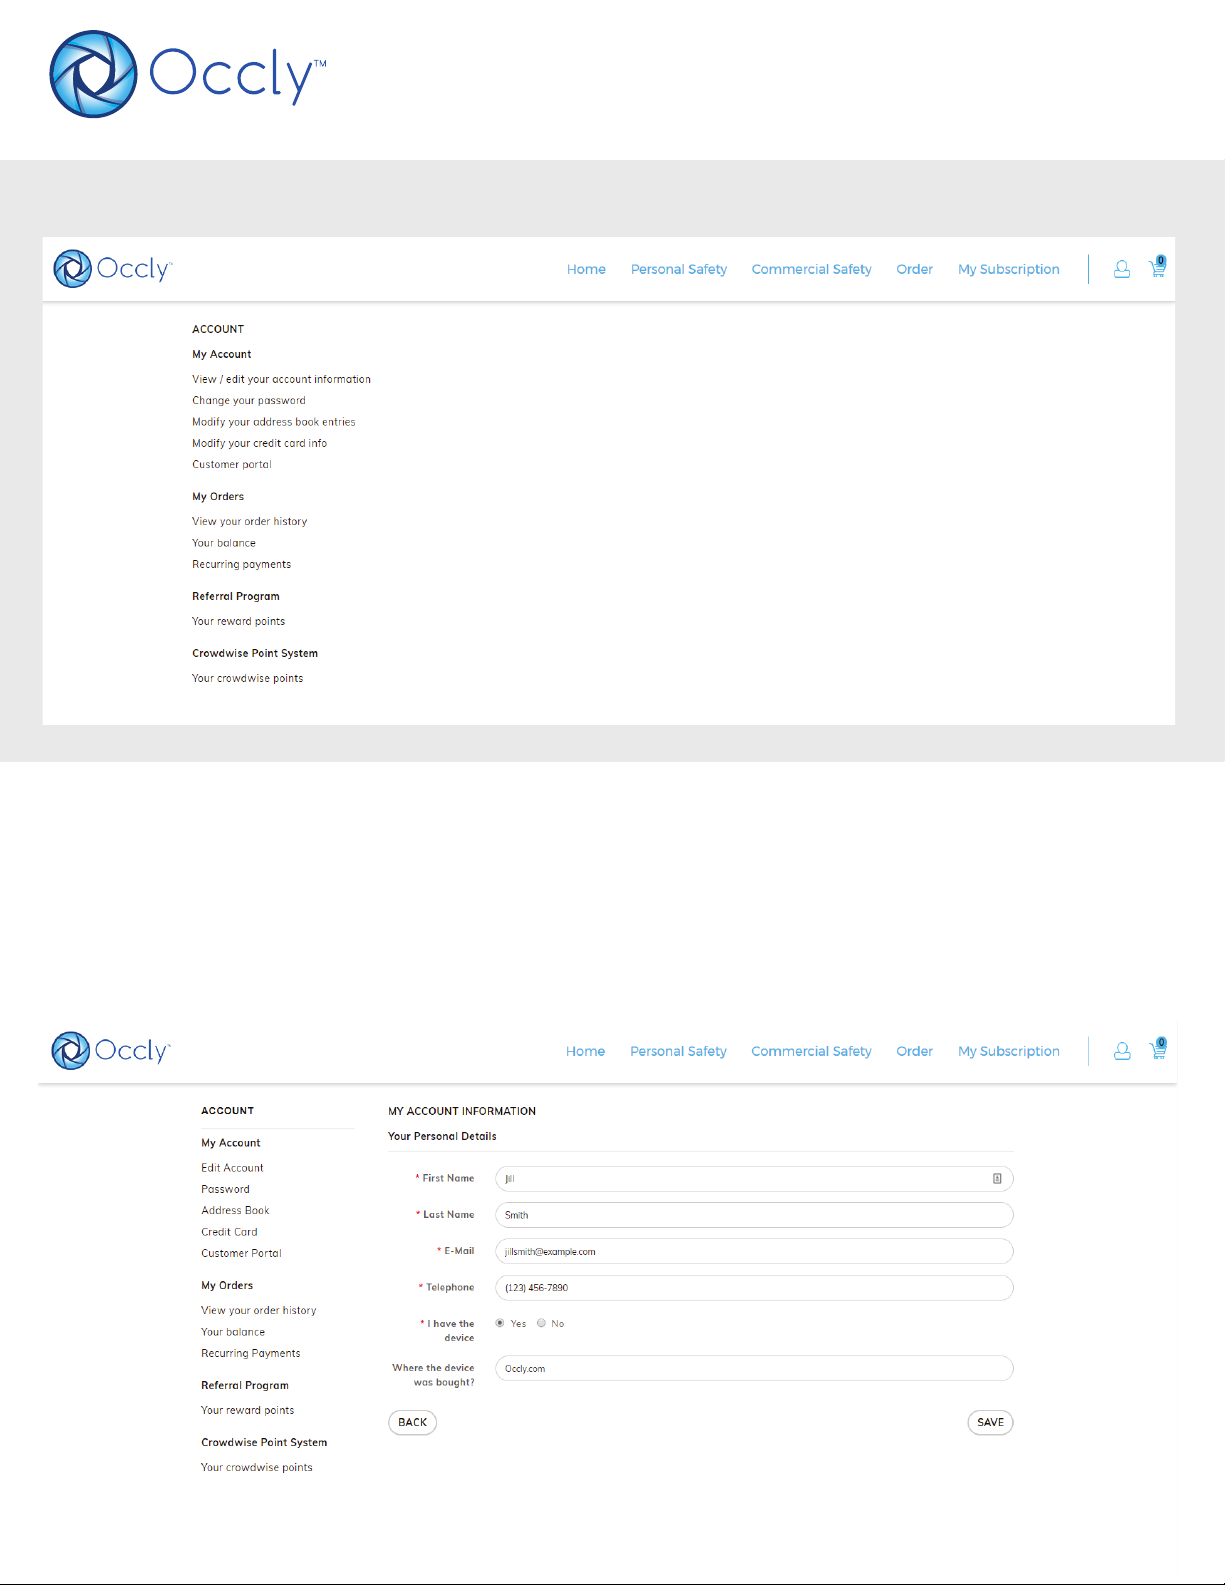This screenshot has width=1225, height=1585.
Task: Open Commercial Safety in the lower navigation bar
Action: 812,1051
